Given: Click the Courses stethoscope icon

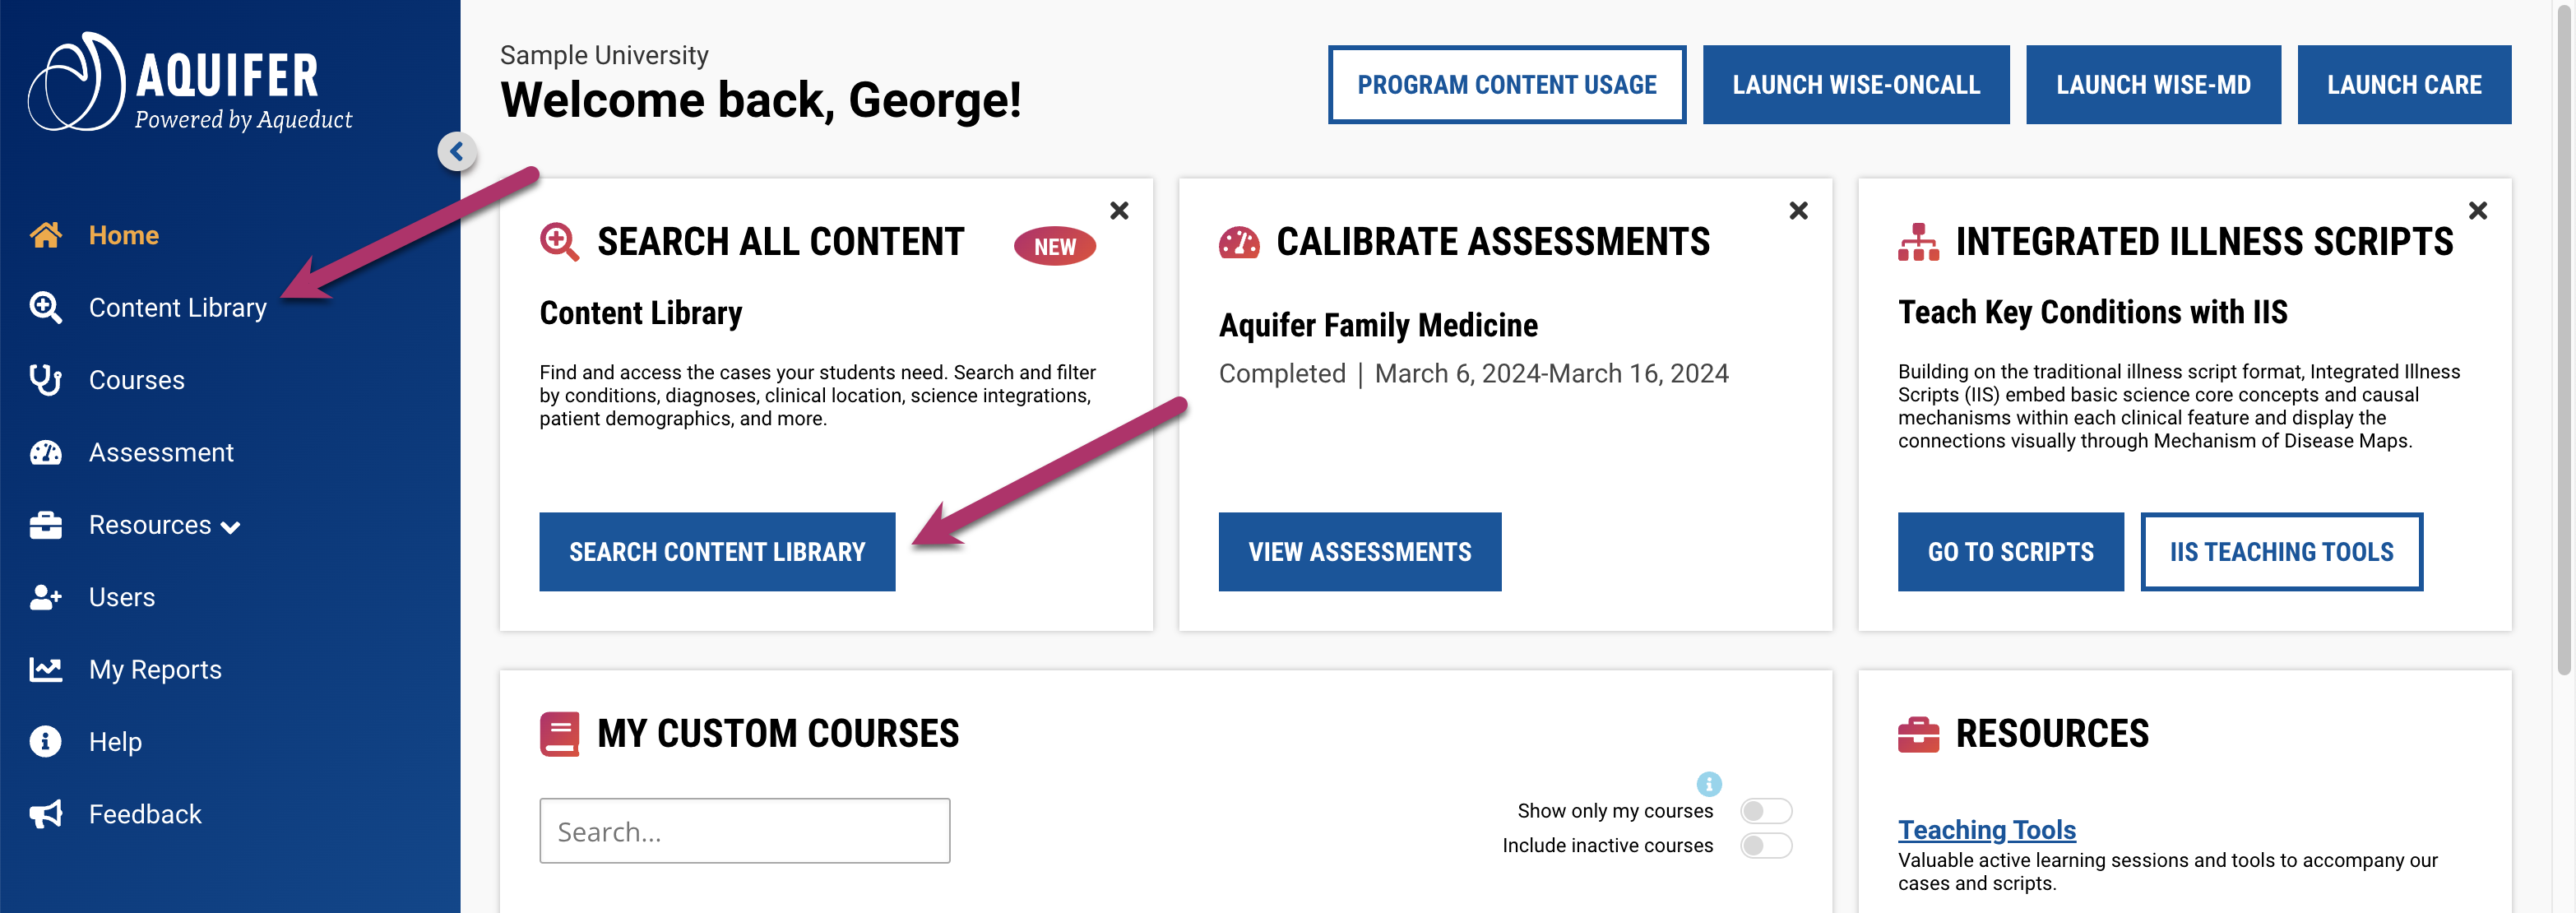Looking at the screenshot, I should pos(46,379).
